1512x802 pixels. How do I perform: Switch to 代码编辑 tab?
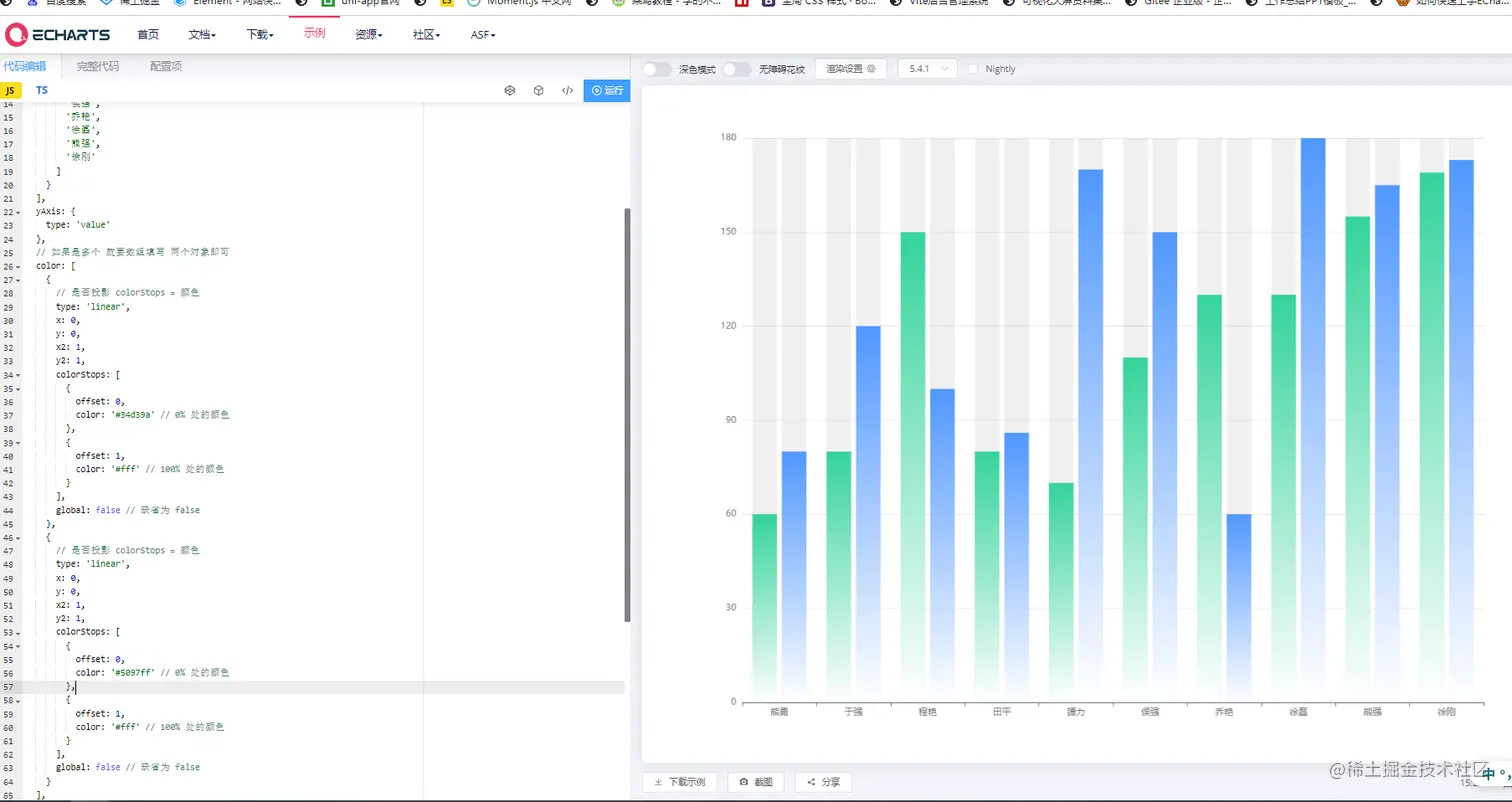pos(24,66)
